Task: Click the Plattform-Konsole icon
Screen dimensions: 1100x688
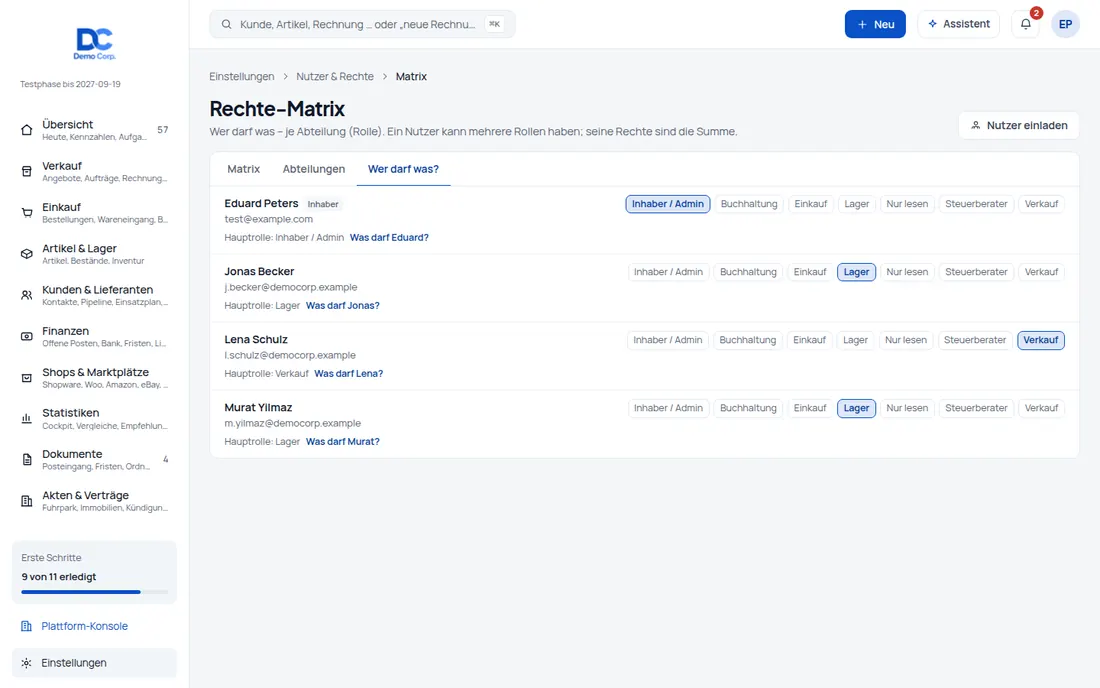Action: tap(27, 626)
